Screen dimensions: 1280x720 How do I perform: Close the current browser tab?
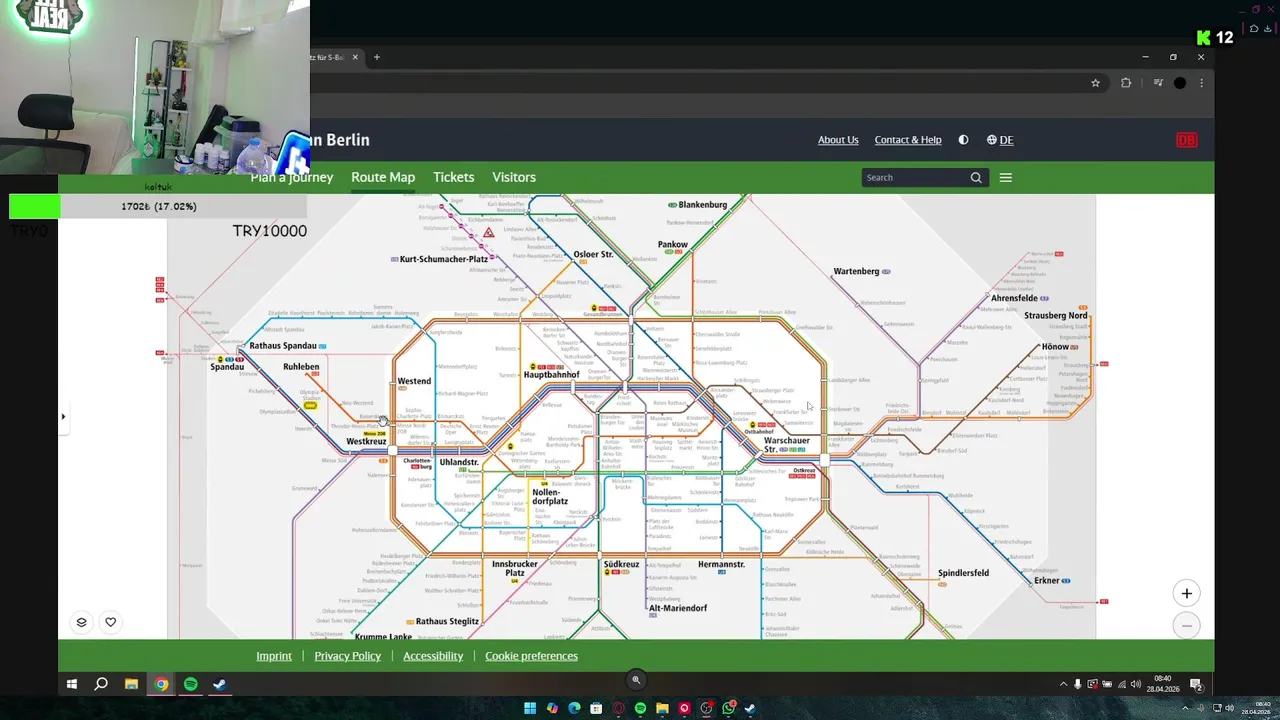pos(355,57)
